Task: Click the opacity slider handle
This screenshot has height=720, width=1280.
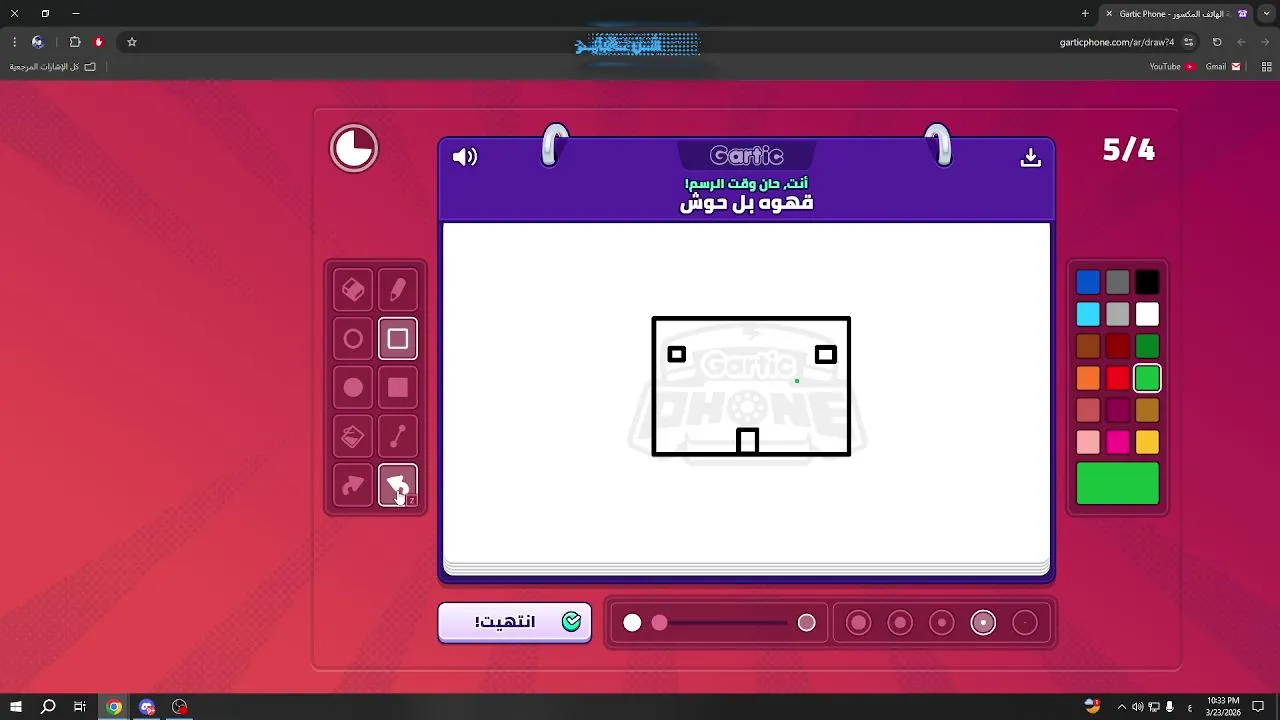Action: point(660,623)
